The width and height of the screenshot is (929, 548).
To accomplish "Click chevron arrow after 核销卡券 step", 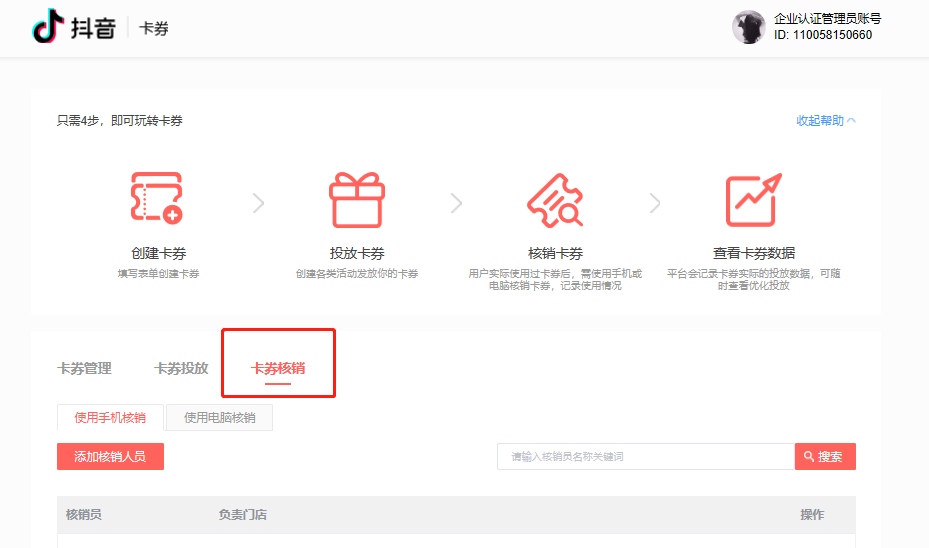I will click(x=655, y=203).
